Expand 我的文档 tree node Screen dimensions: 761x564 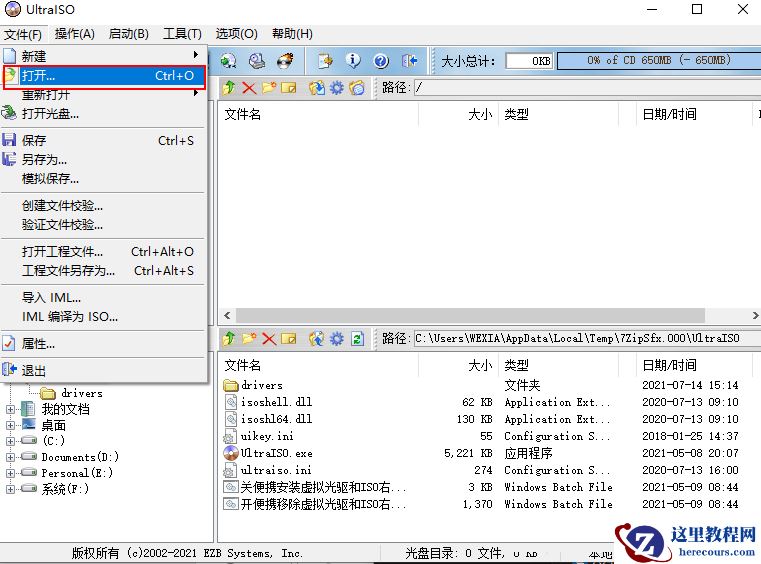click(10, 409)
